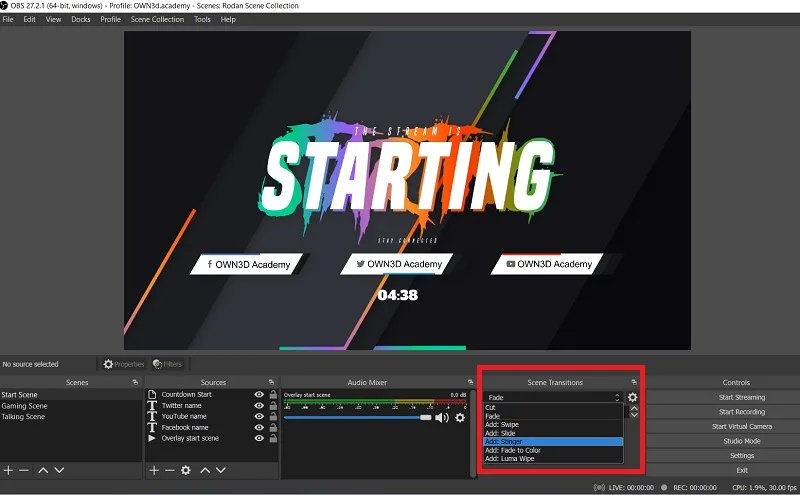800x495 pixels.
Task: Hide the Countdown Start source
Action: point(259,394)
